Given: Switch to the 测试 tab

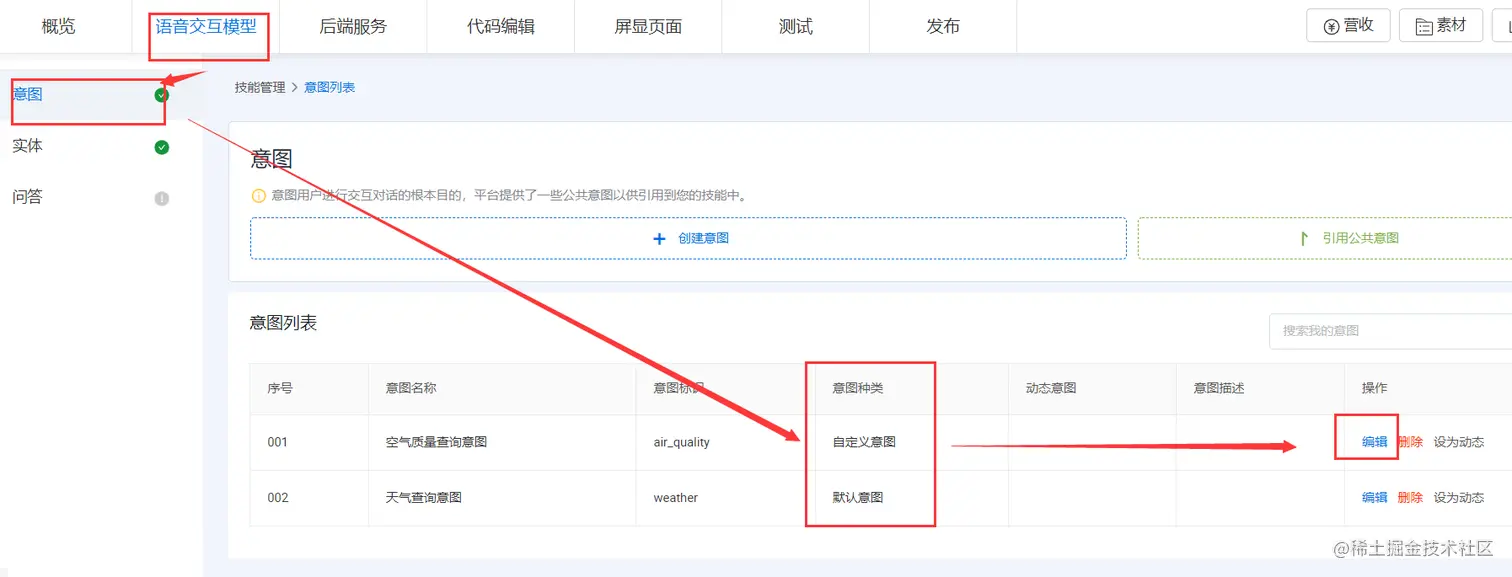Looking at the screenshot, I should 795,26.
